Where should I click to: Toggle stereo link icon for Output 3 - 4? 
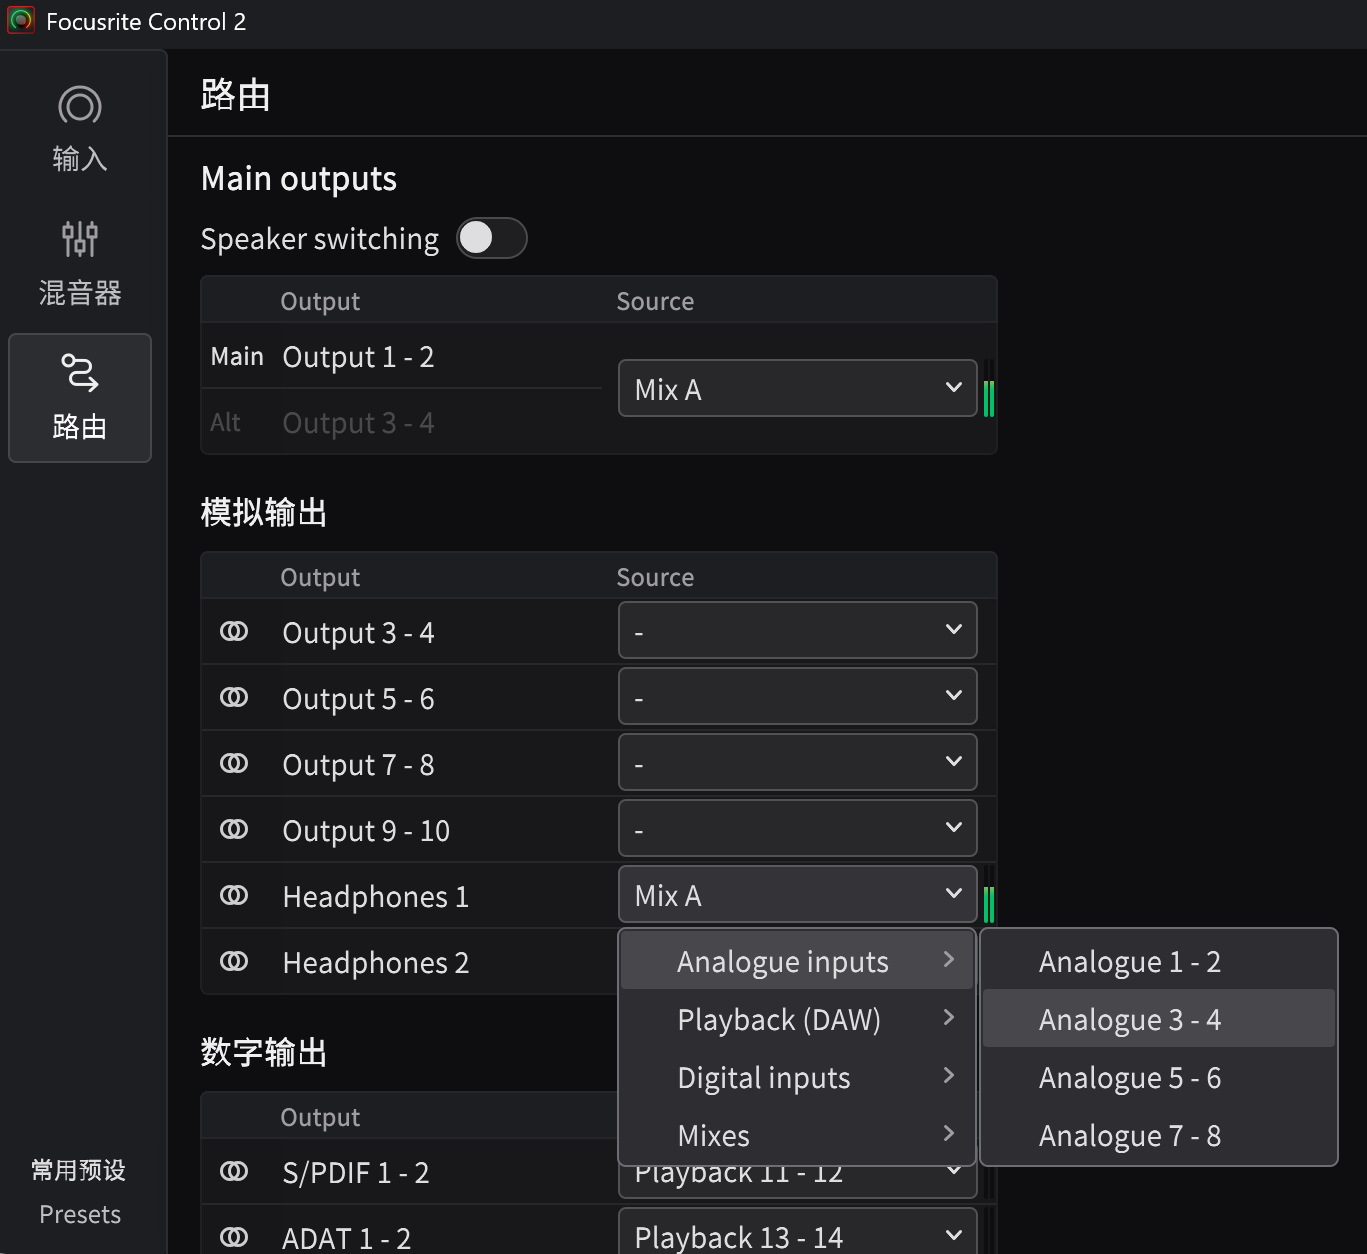coord(234,632)
